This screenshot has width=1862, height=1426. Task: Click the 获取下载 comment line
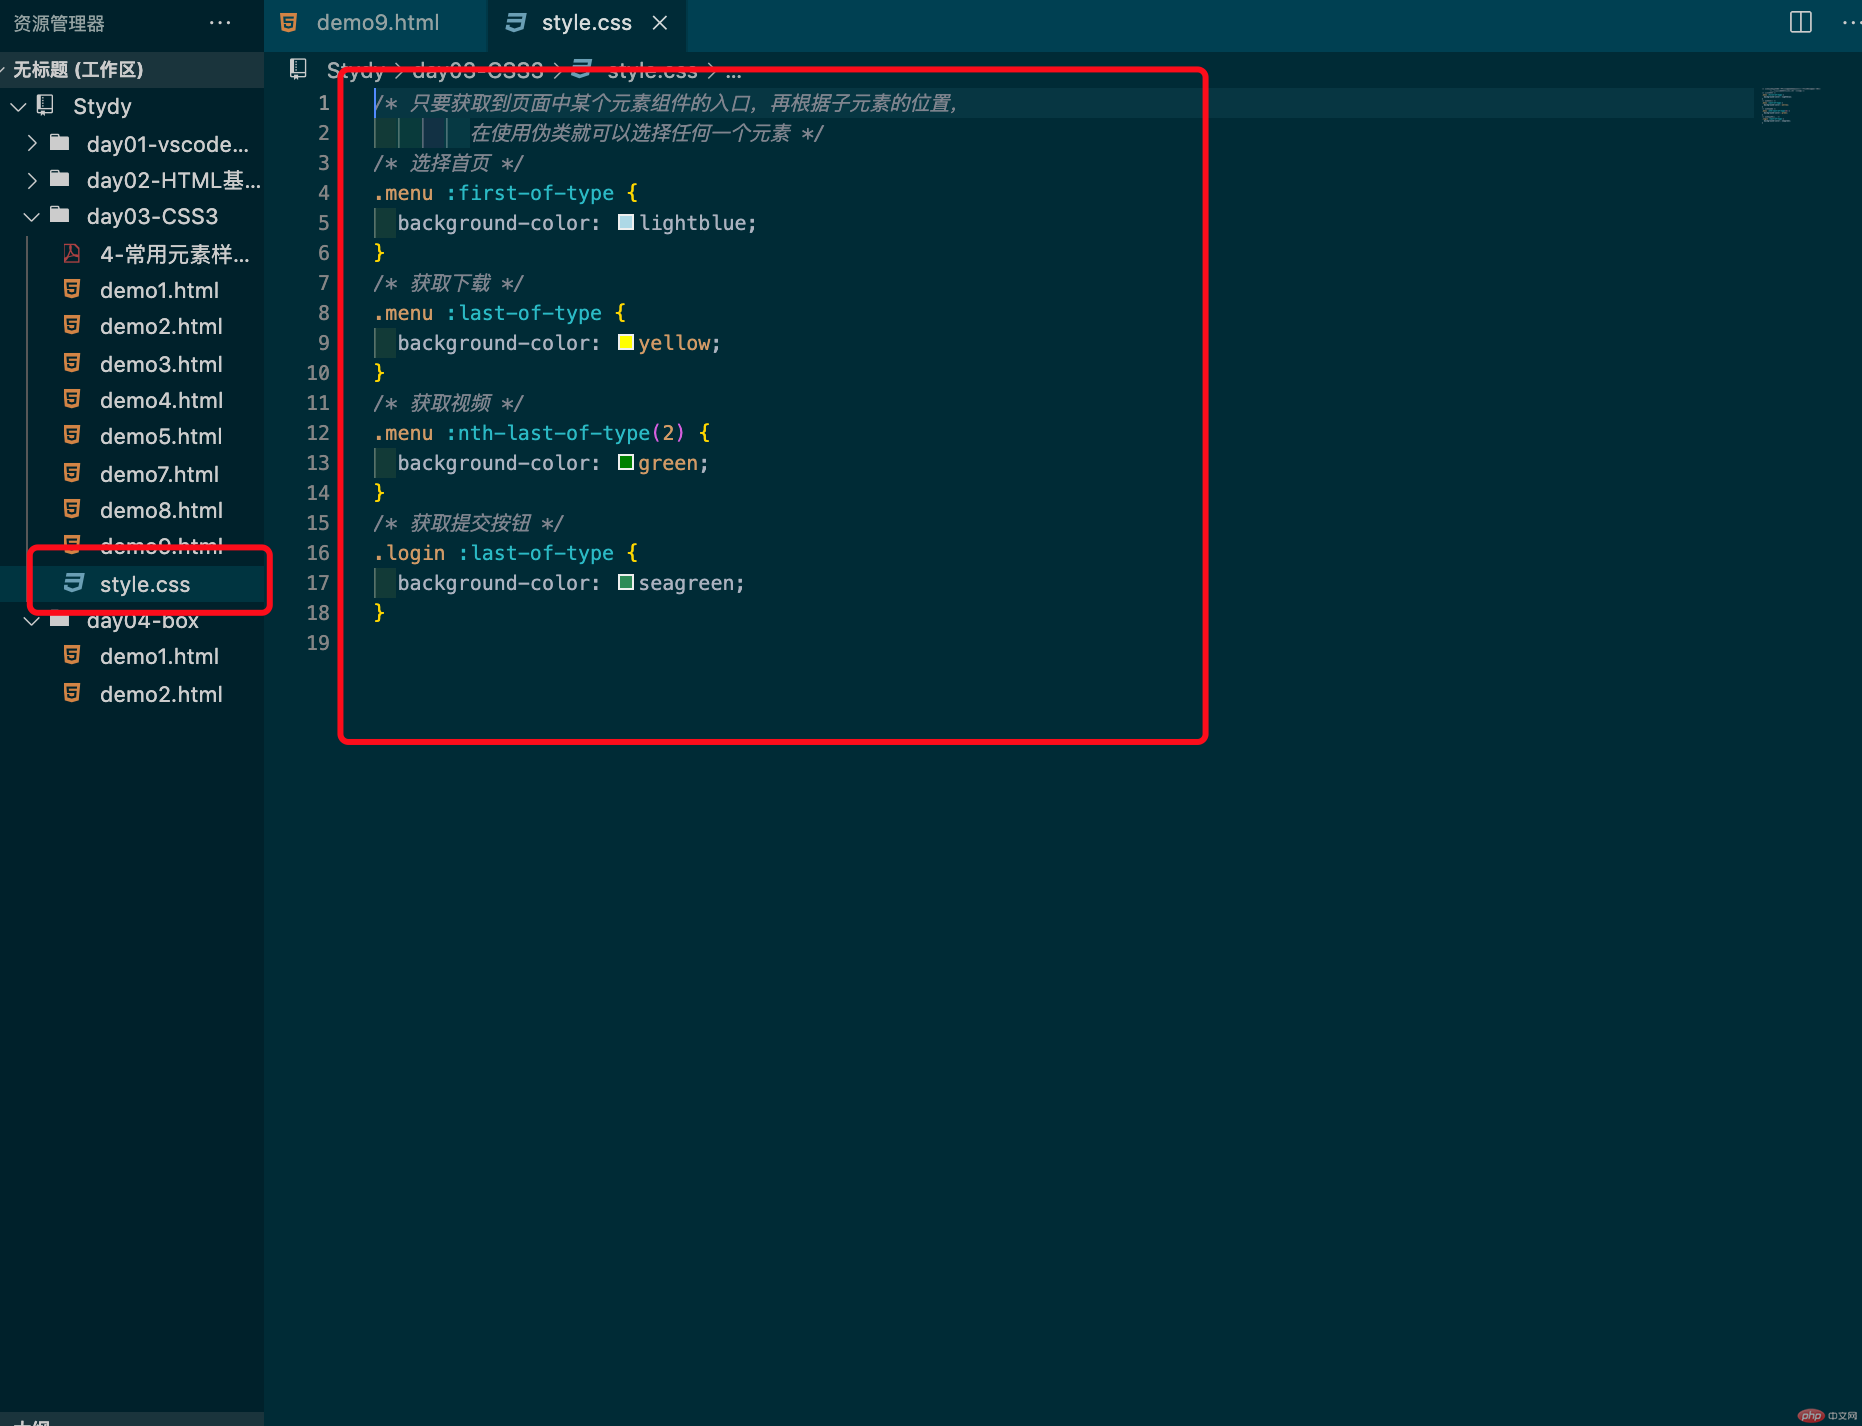[x=448, y=283]
